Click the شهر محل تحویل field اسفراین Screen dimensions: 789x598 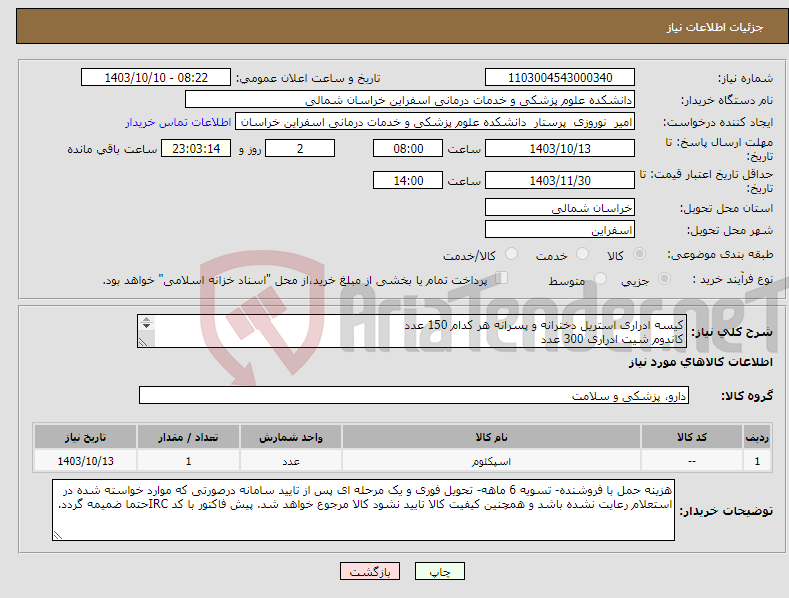(560, 230)
